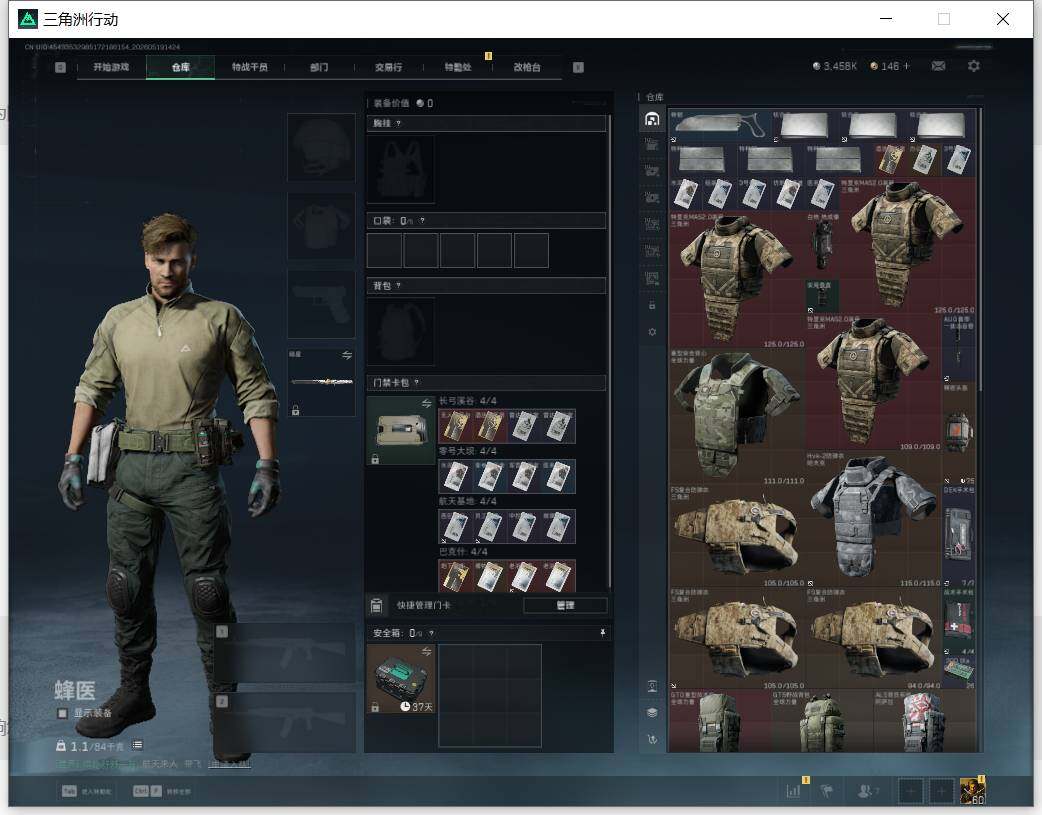Viewport: 1042px width, 815px height.
Task: Select the second warehouse sidebar category icon
Action: 652,144
